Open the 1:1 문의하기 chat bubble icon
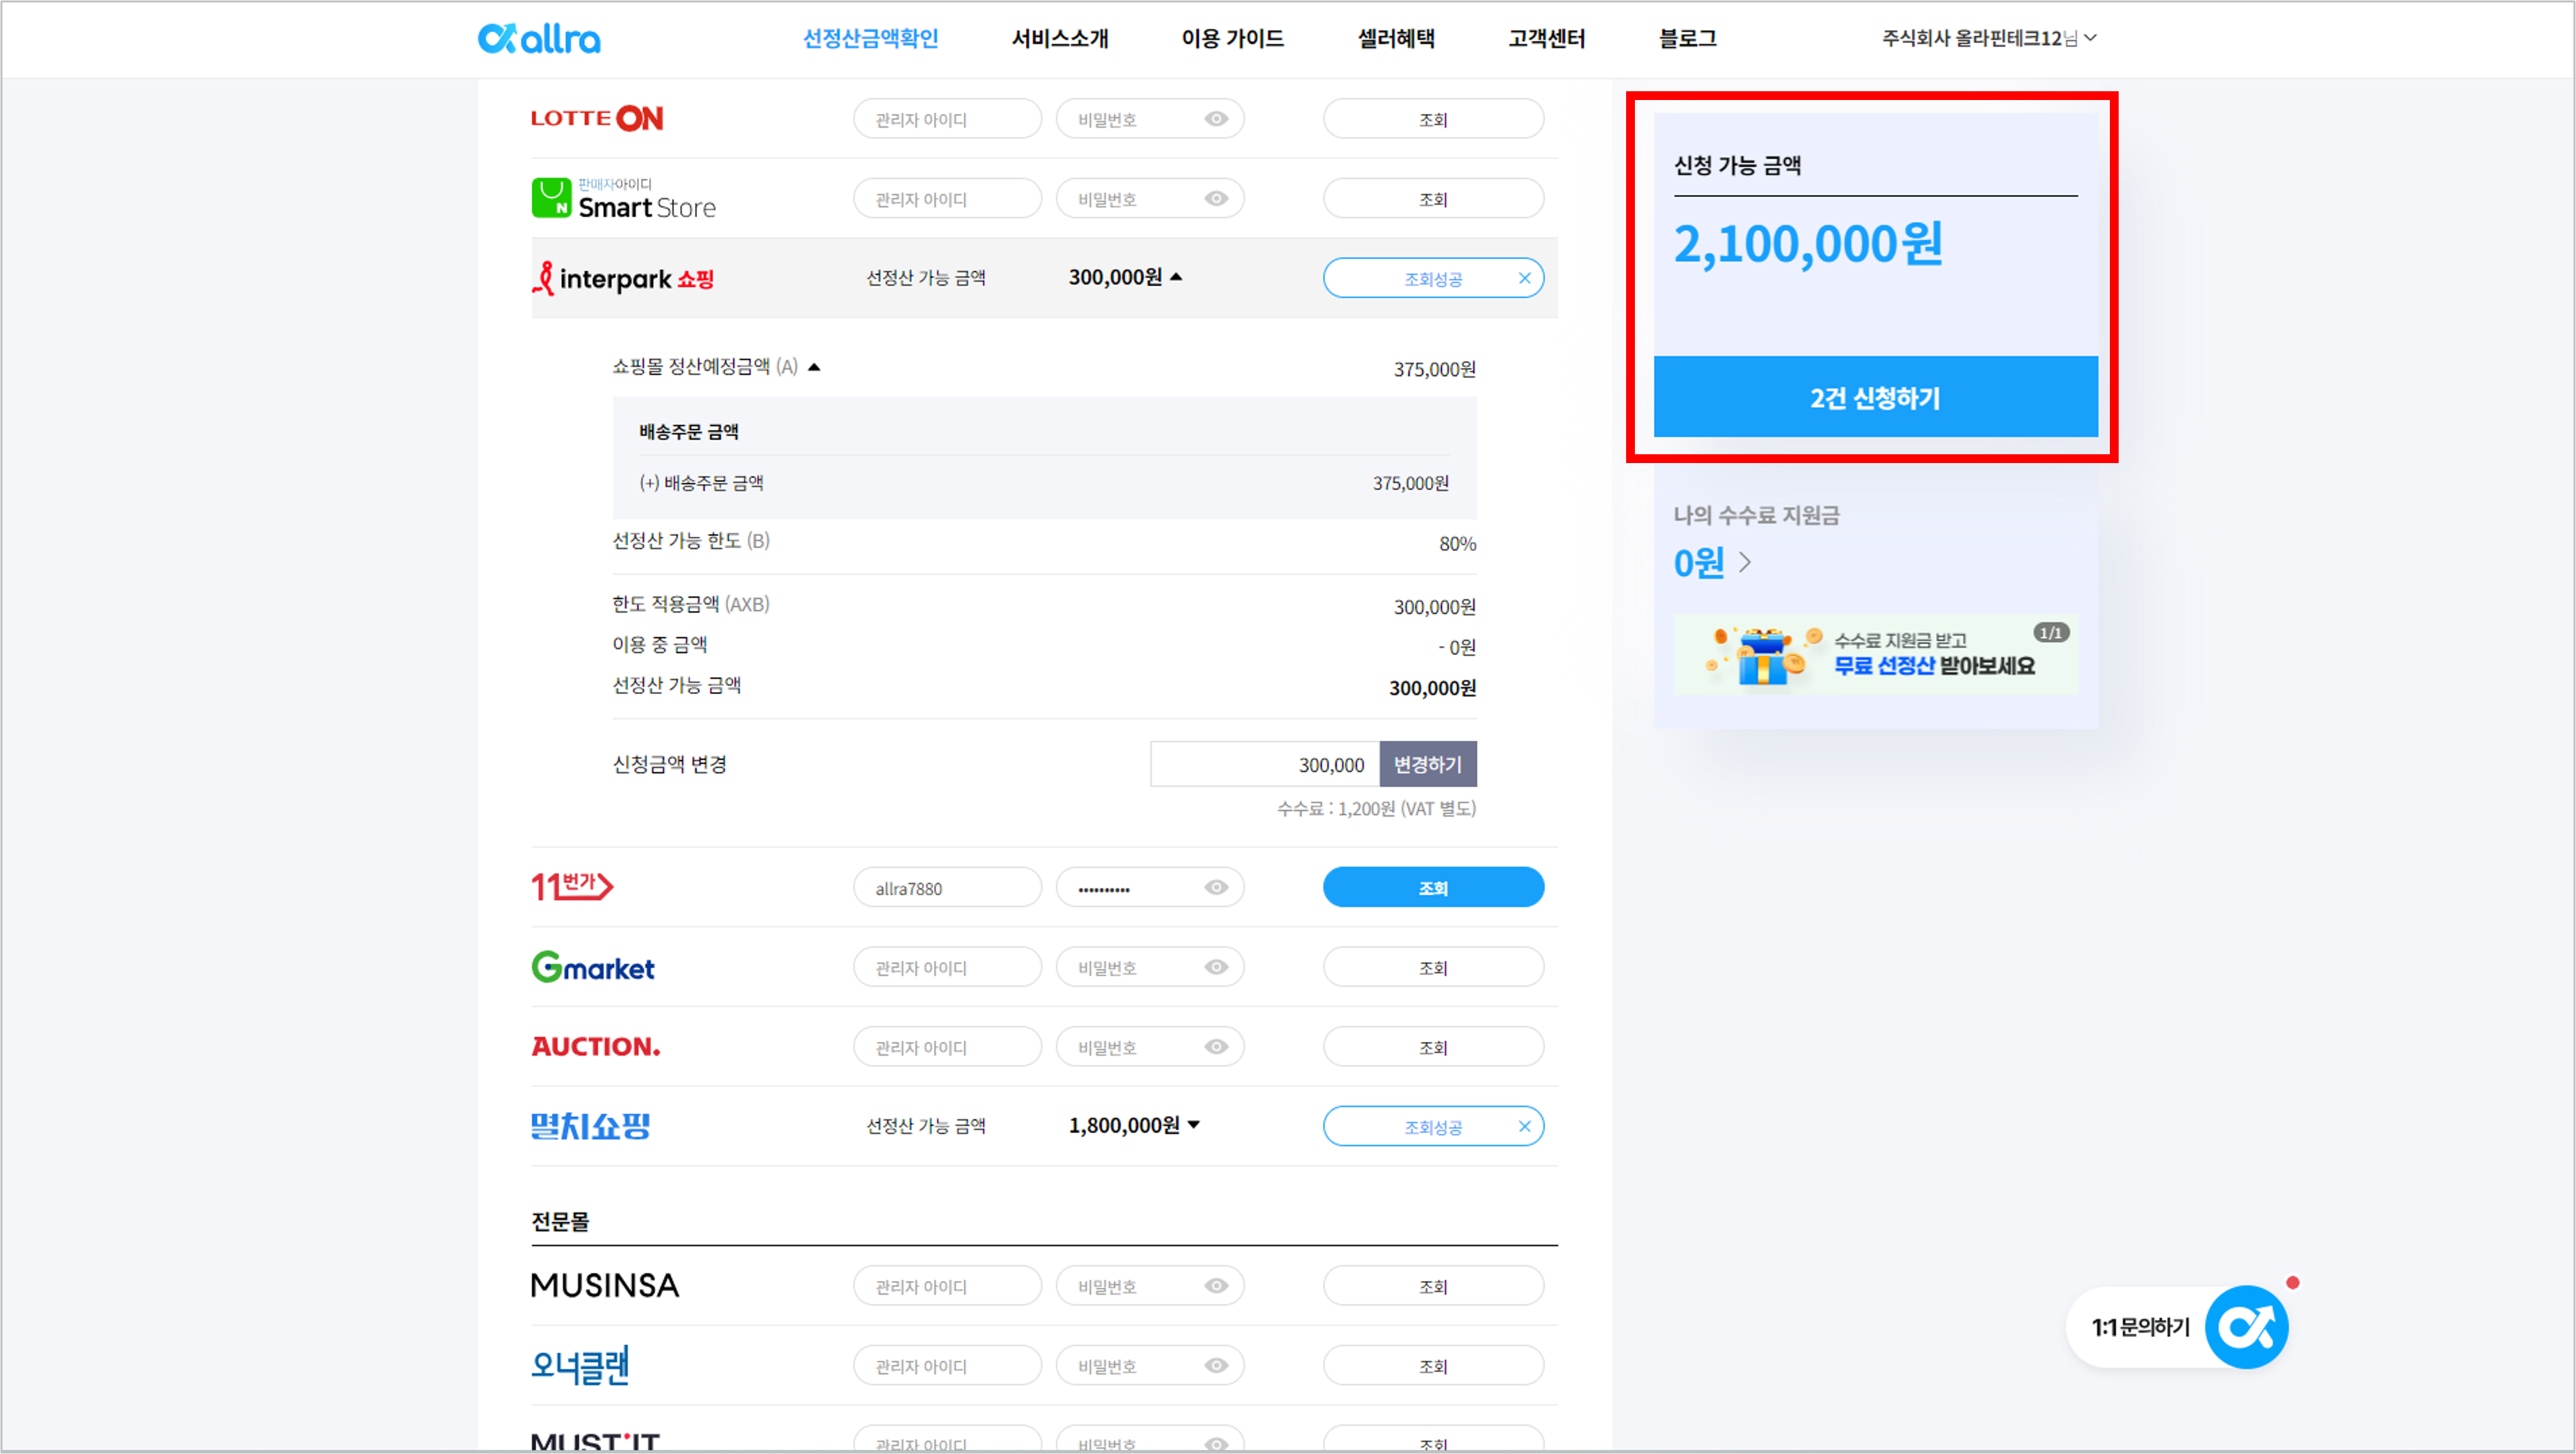This screenshot has width=2576, height=1454. [2246, 1327]
